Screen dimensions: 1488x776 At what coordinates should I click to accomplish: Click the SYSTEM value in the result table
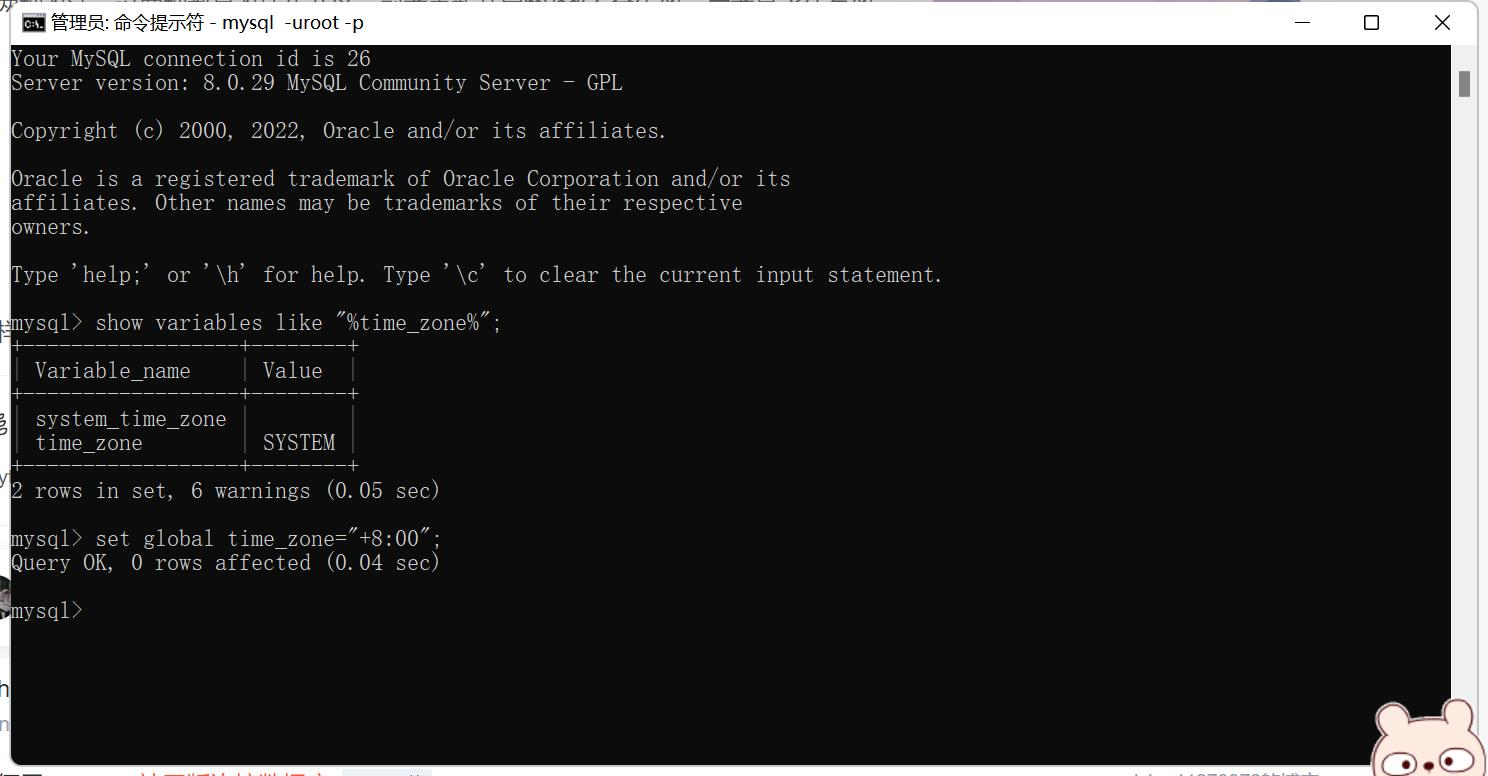(298, 443)
